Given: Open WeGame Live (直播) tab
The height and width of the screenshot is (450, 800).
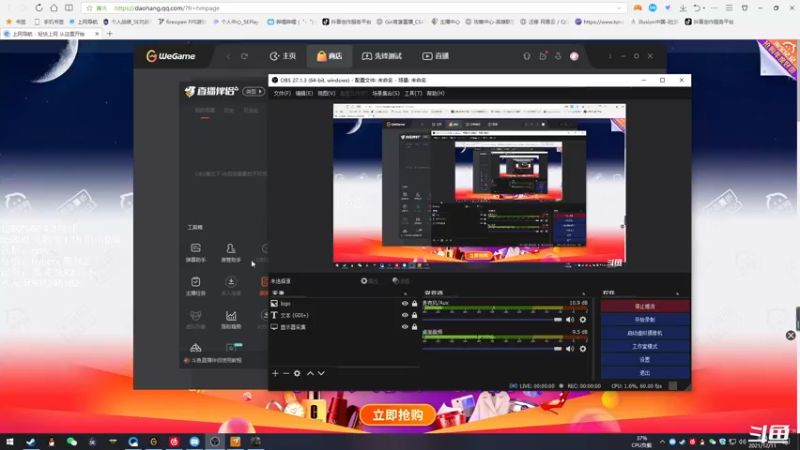Looking at the screenshot, I should 435,56.
